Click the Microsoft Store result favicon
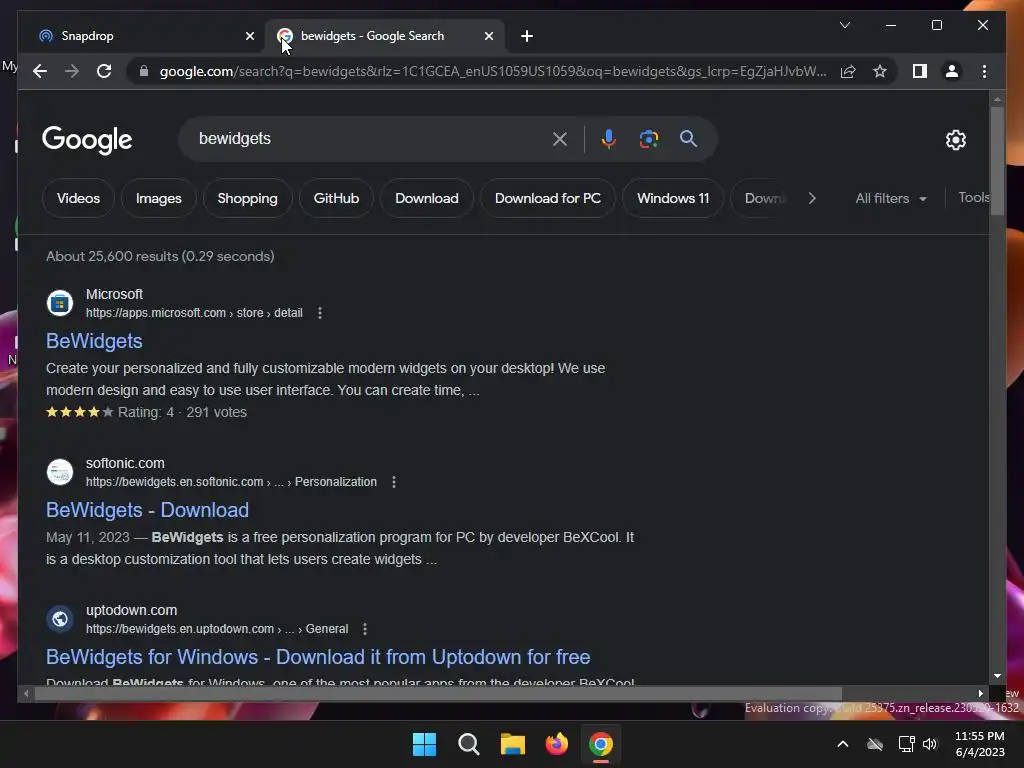 [59, 303]
